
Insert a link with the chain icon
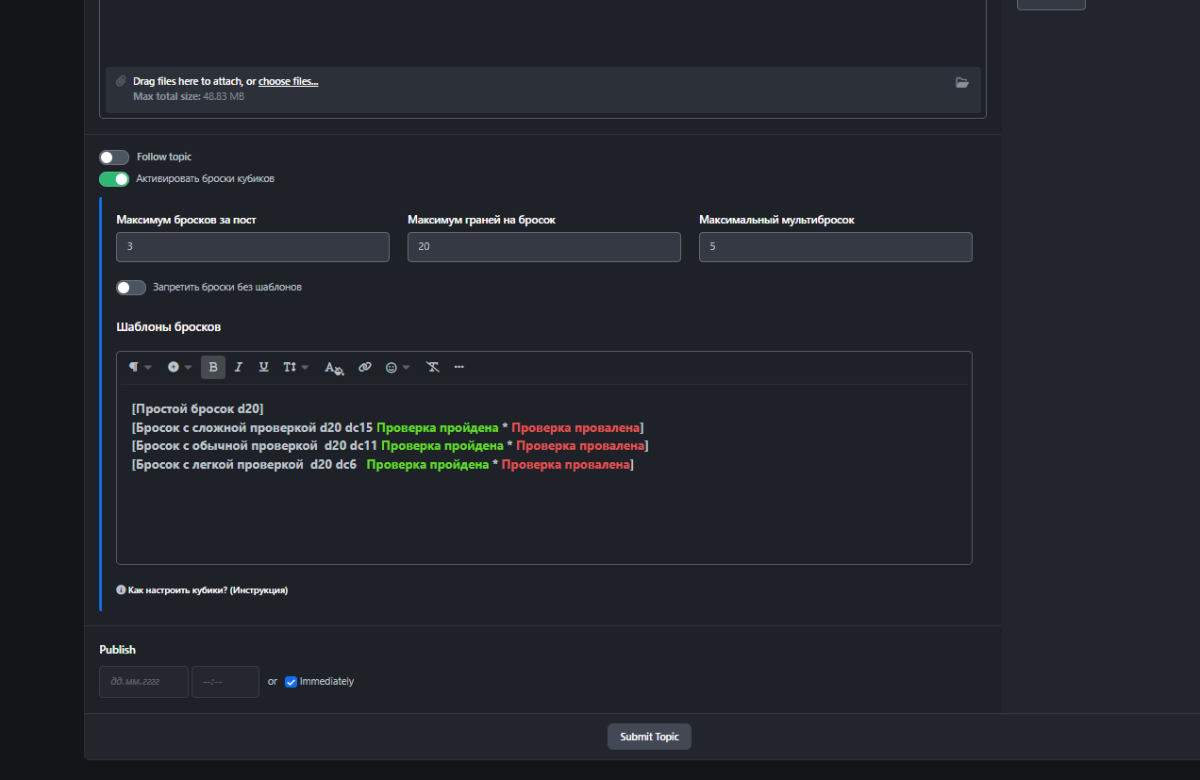(x=365, y=367)
